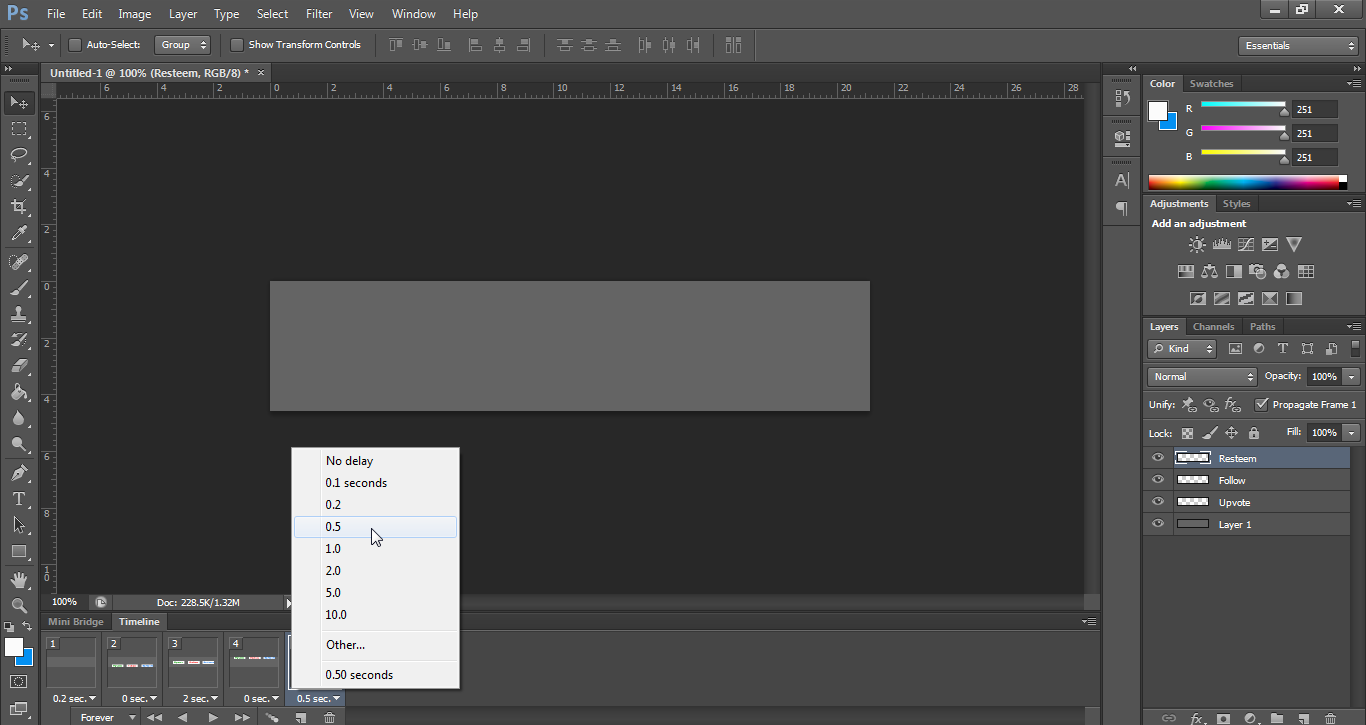Select the Horizontal Type tool
This screenshot has width=1366, height=725.
point(19,498)
